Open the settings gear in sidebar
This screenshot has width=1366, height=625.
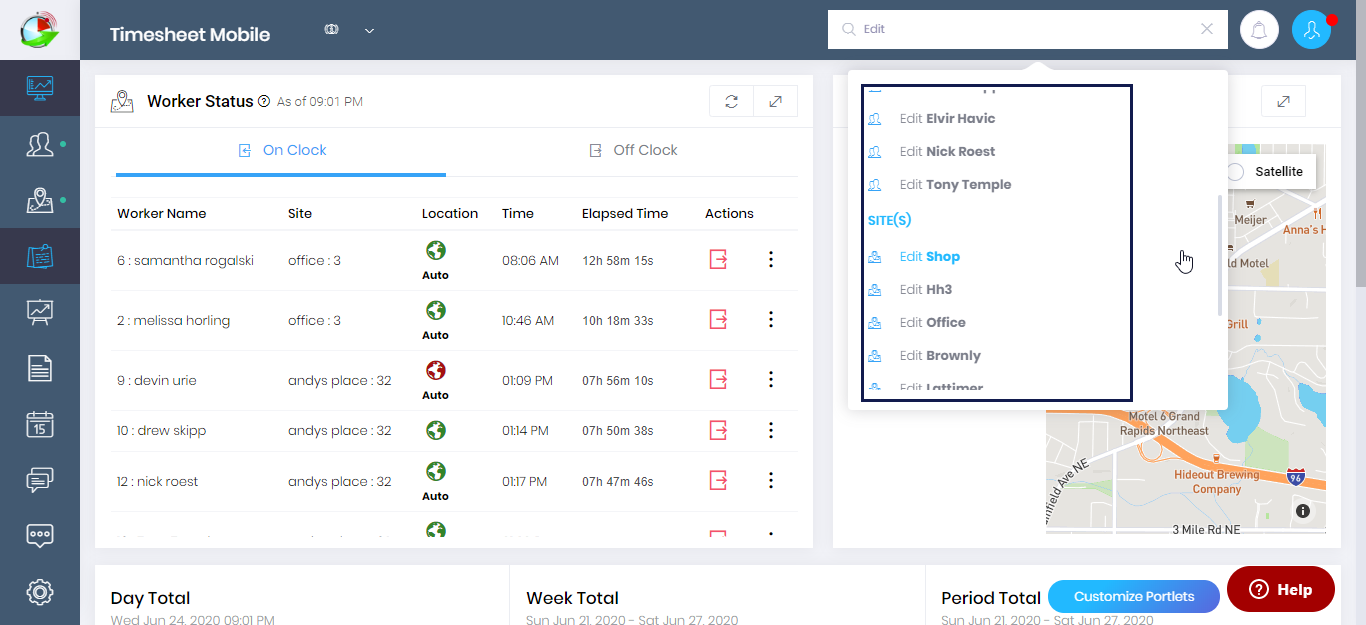point(40,591)
